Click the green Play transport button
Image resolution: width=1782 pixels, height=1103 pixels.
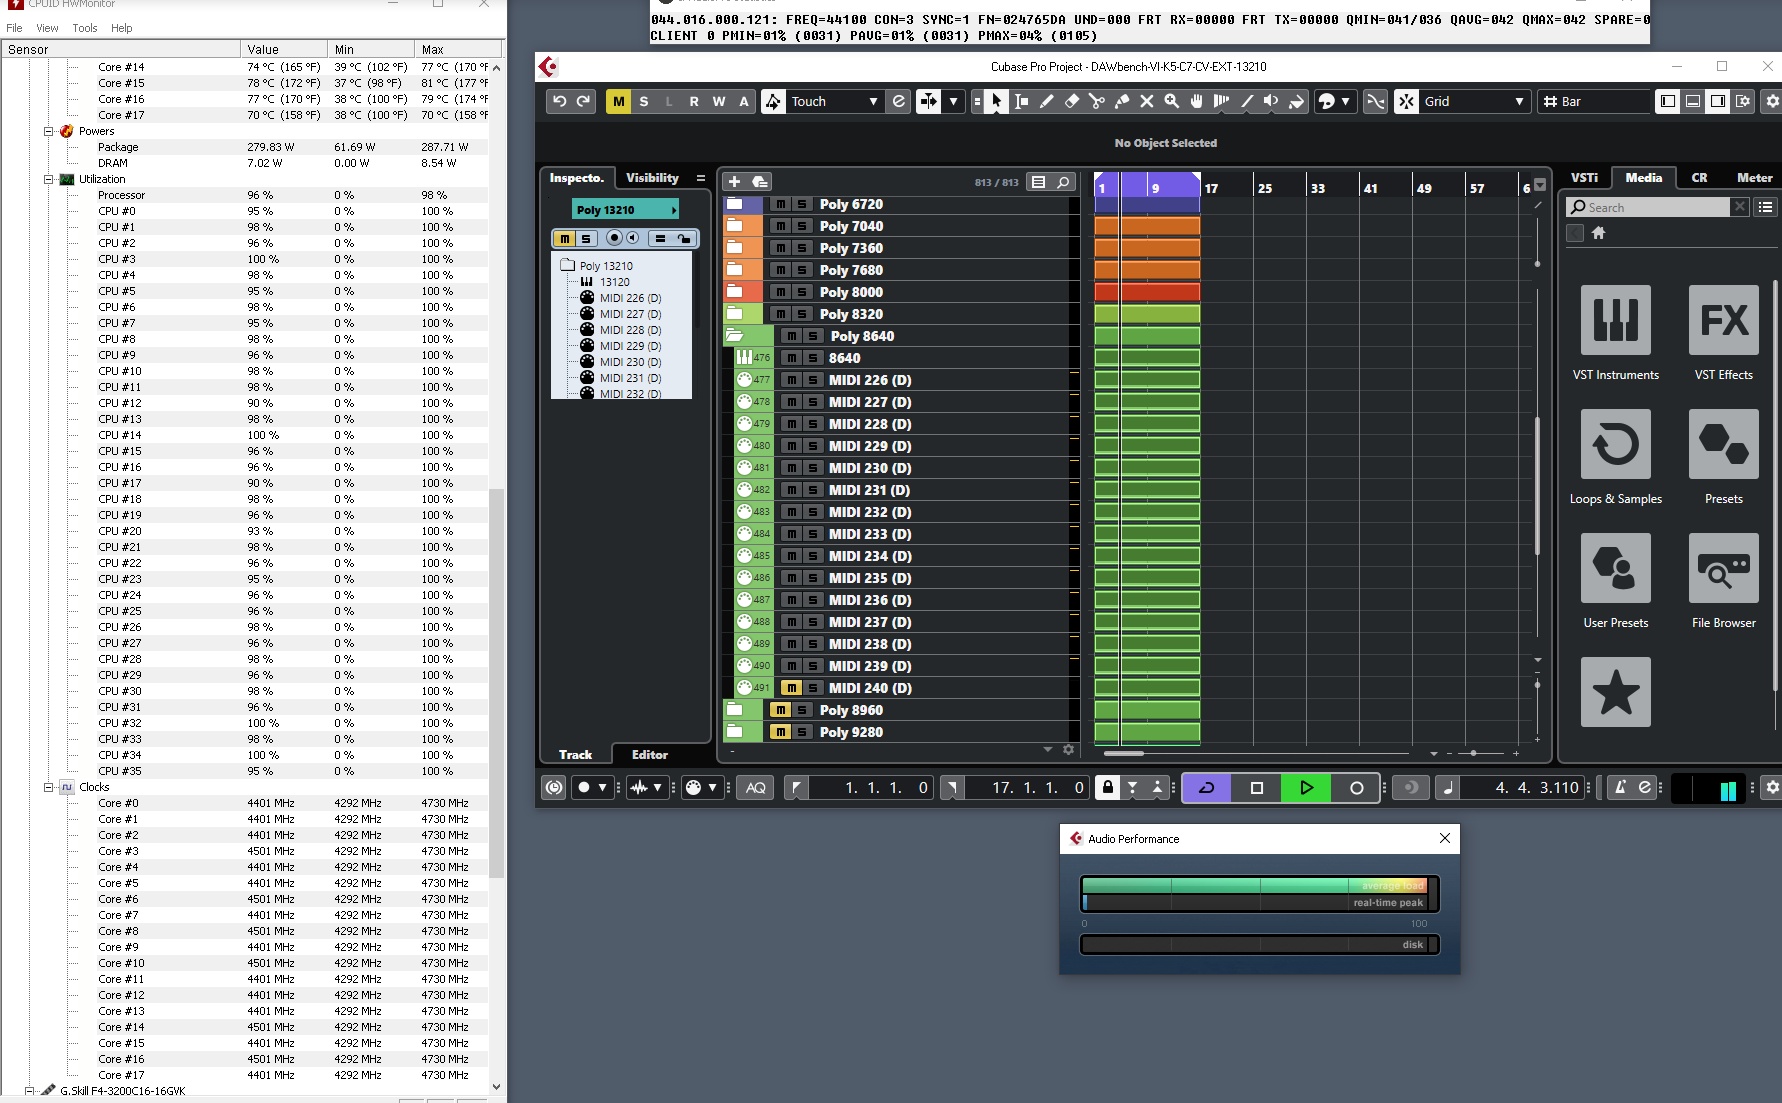click(x=1306, y=788)
